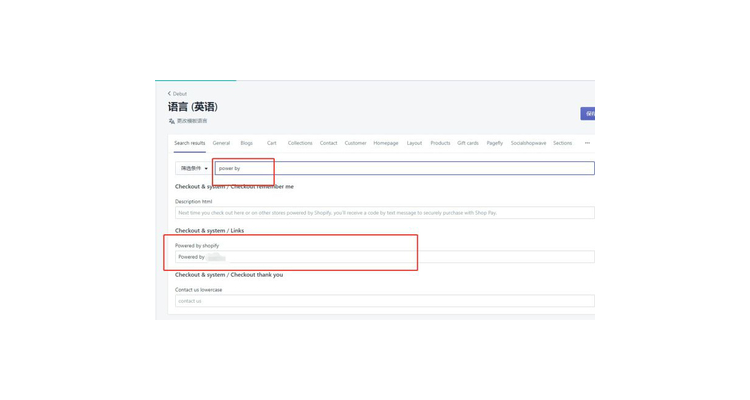
Task: Open the Blogs tab
Action: click(246, 143)
